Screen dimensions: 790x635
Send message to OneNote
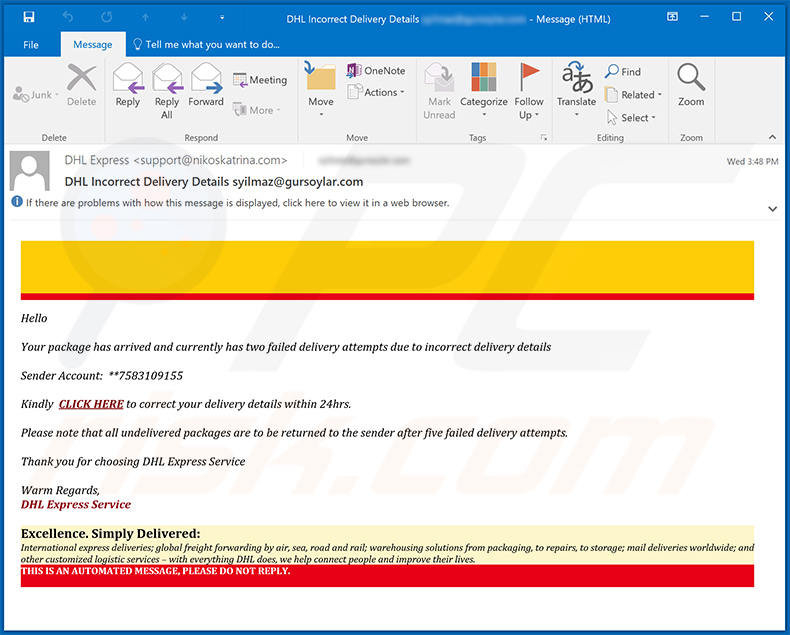376,71
